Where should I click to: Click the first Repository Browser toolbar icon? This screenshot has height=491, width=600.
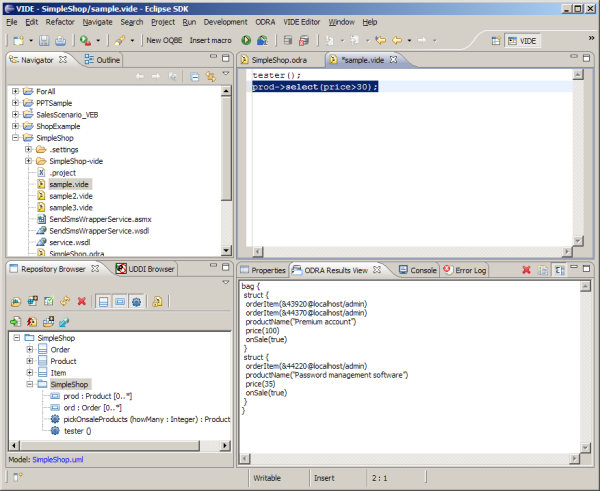tap(16, 302)
